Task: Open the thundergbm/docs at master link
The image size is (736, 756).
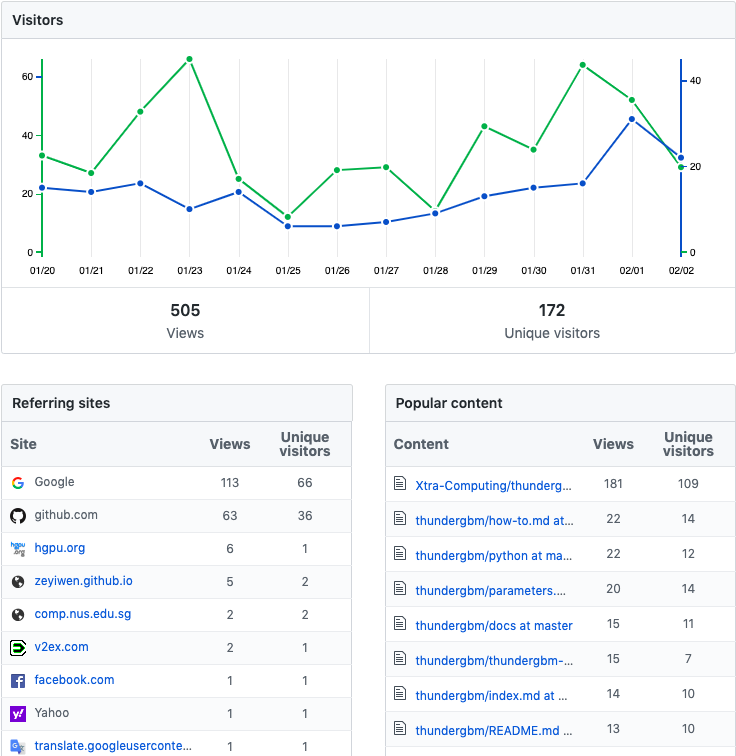Action: [494, 626]
